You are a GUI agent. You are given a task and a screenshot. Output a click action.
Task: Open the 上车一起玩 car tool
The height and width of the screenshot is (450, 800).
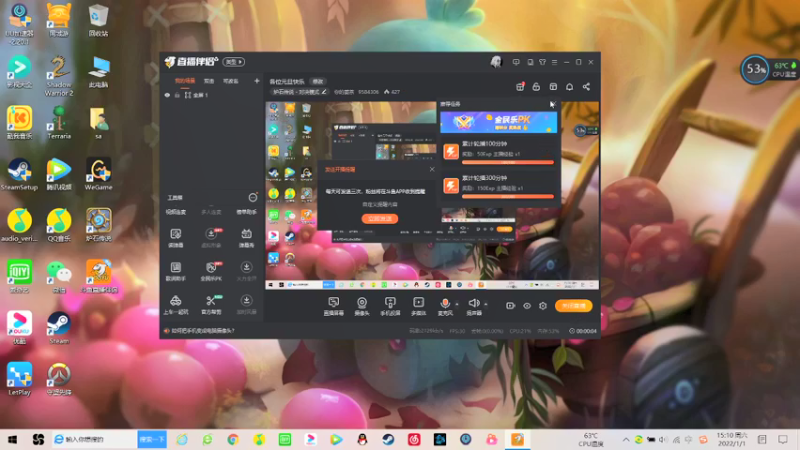click(x=176, y=305)
